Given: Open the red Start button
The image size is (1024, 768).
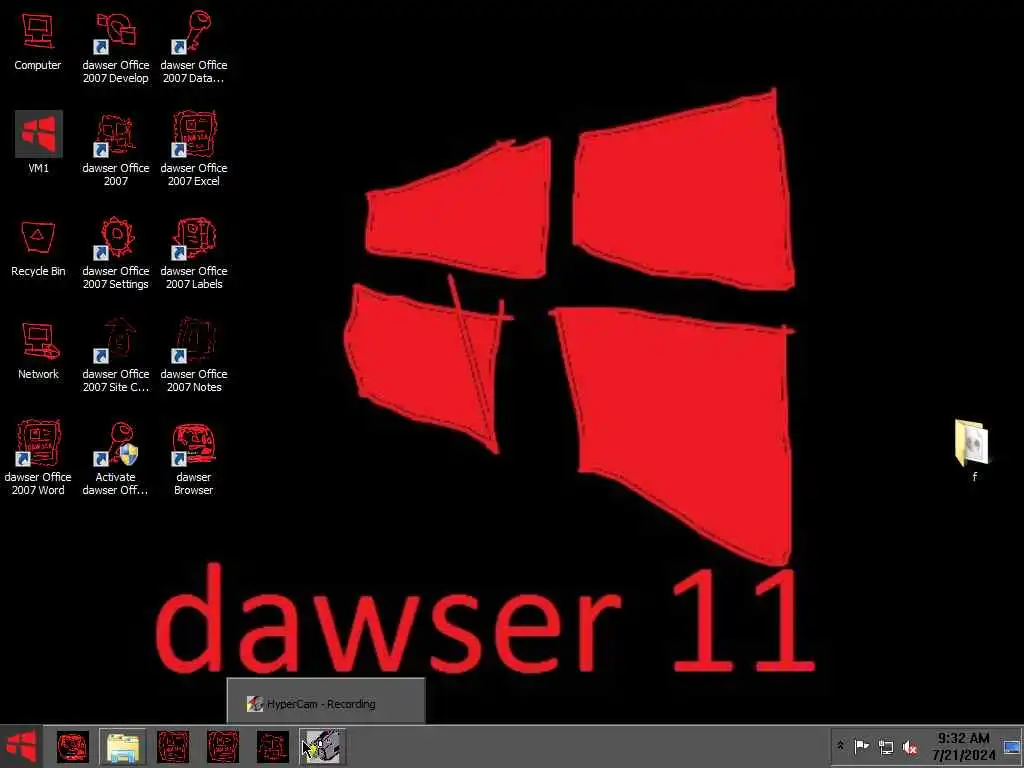Looking at the screenshot, I should tap(21, 746).
